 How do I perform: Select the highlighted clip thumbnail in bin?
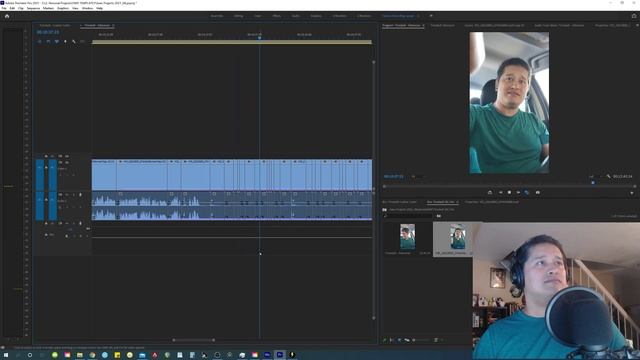tap(457, 236)
